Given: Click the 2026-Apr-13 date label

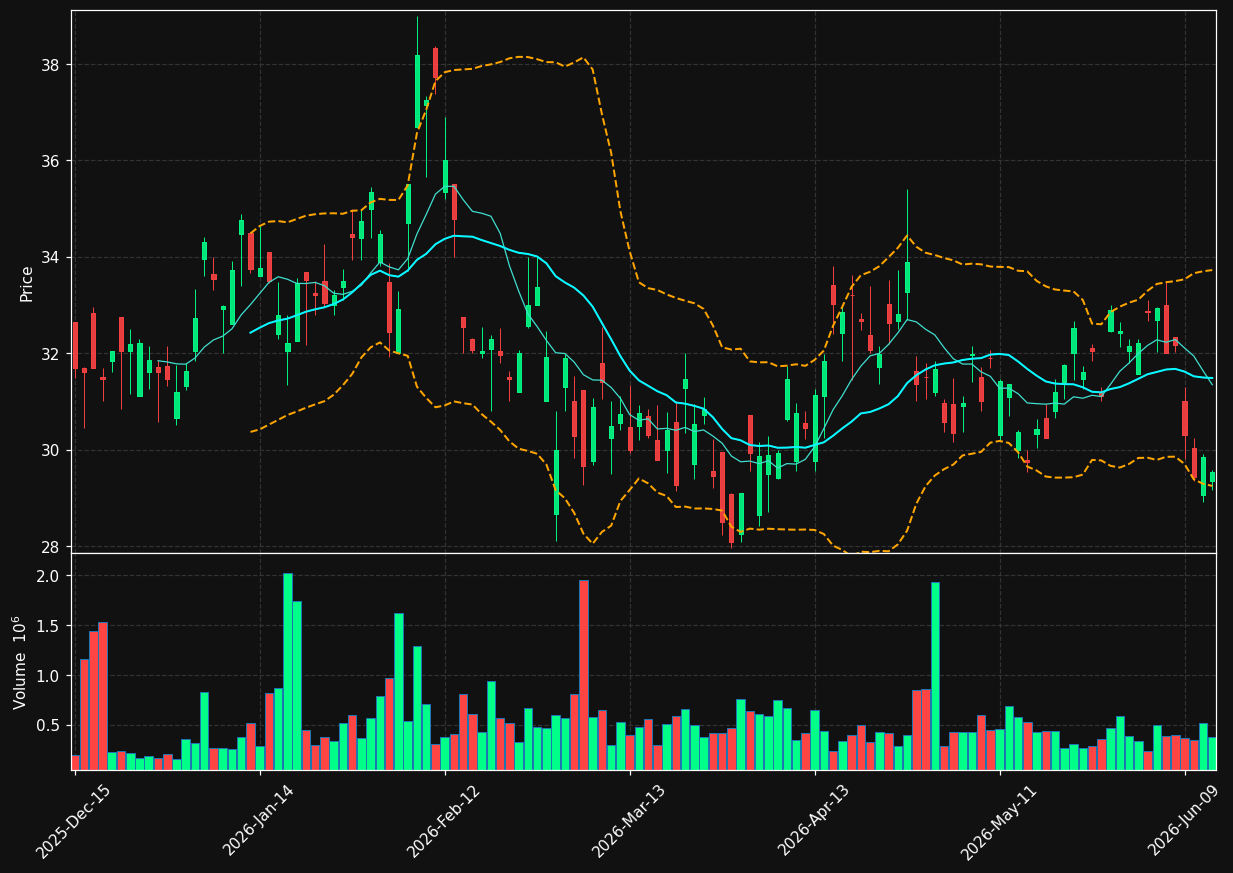Looking at the screenshot, I should [814, 822].
